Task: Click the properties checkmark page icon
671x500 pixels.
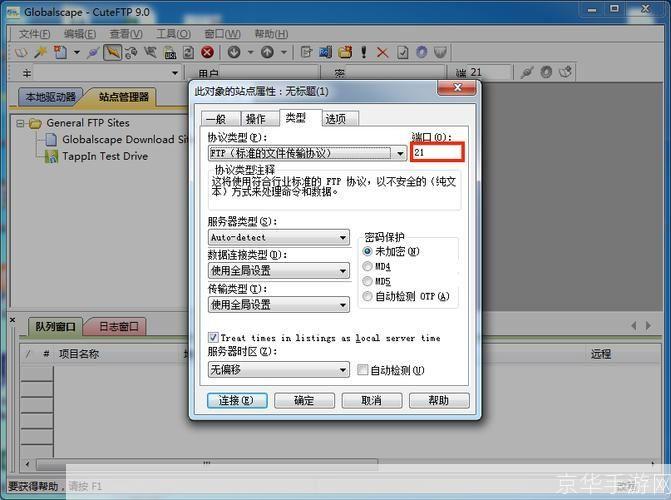Action: point(402,52)
